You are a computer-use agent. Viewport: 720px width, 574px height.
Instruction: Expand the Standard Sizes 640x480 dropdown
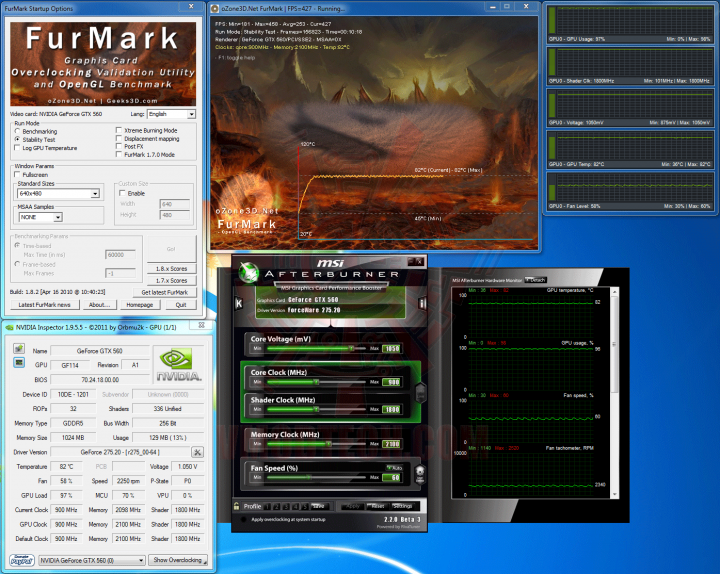(58, 193)
